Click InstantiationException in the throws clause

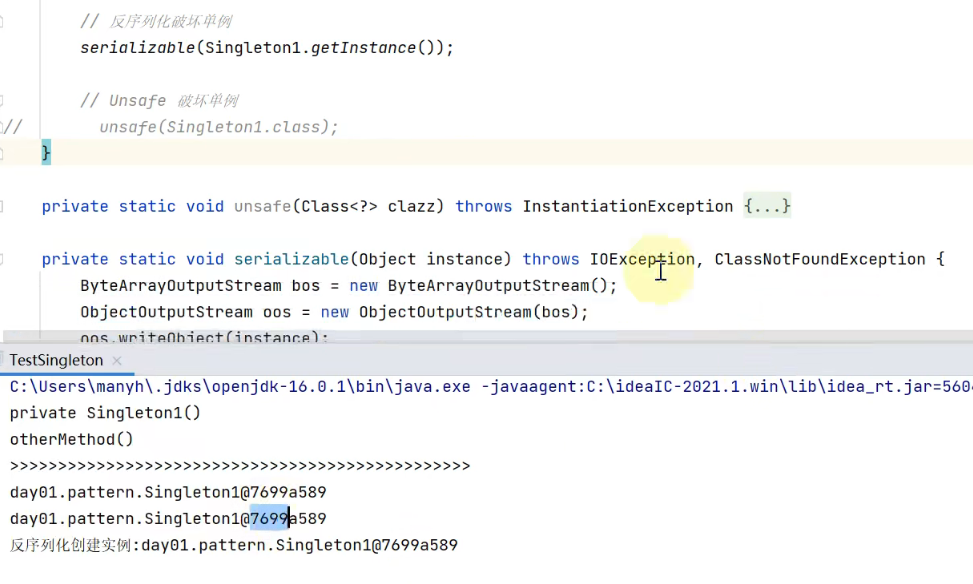pos(628,206)
